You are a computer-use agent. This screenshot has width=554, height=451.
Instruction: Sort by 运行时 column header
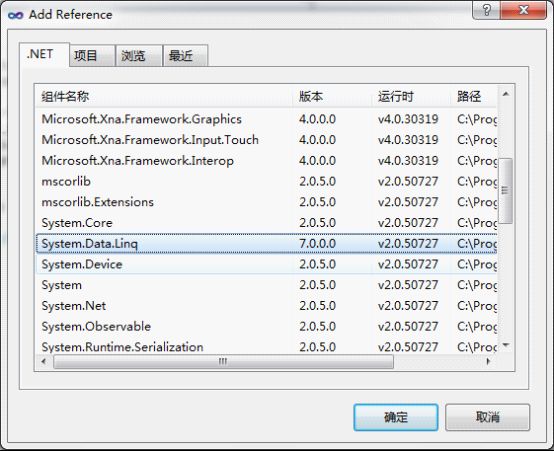pyautogui.click(x=412, y=96)
